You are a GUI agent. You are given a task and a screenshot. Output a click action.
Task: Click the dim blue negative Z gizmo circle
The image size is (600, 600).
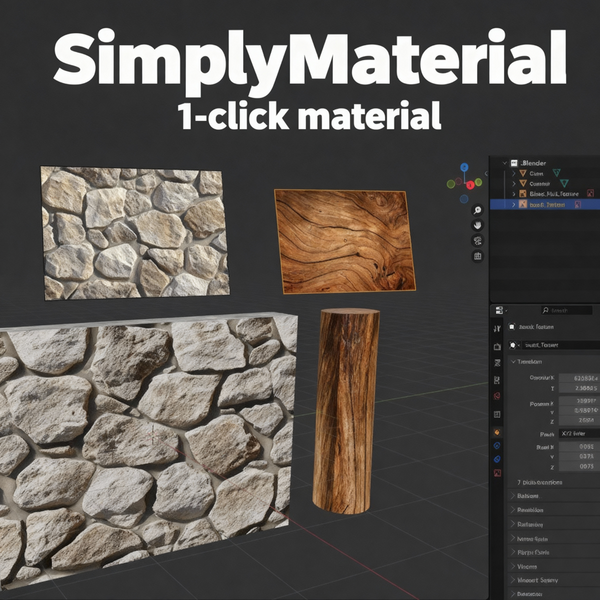point(464,199)
